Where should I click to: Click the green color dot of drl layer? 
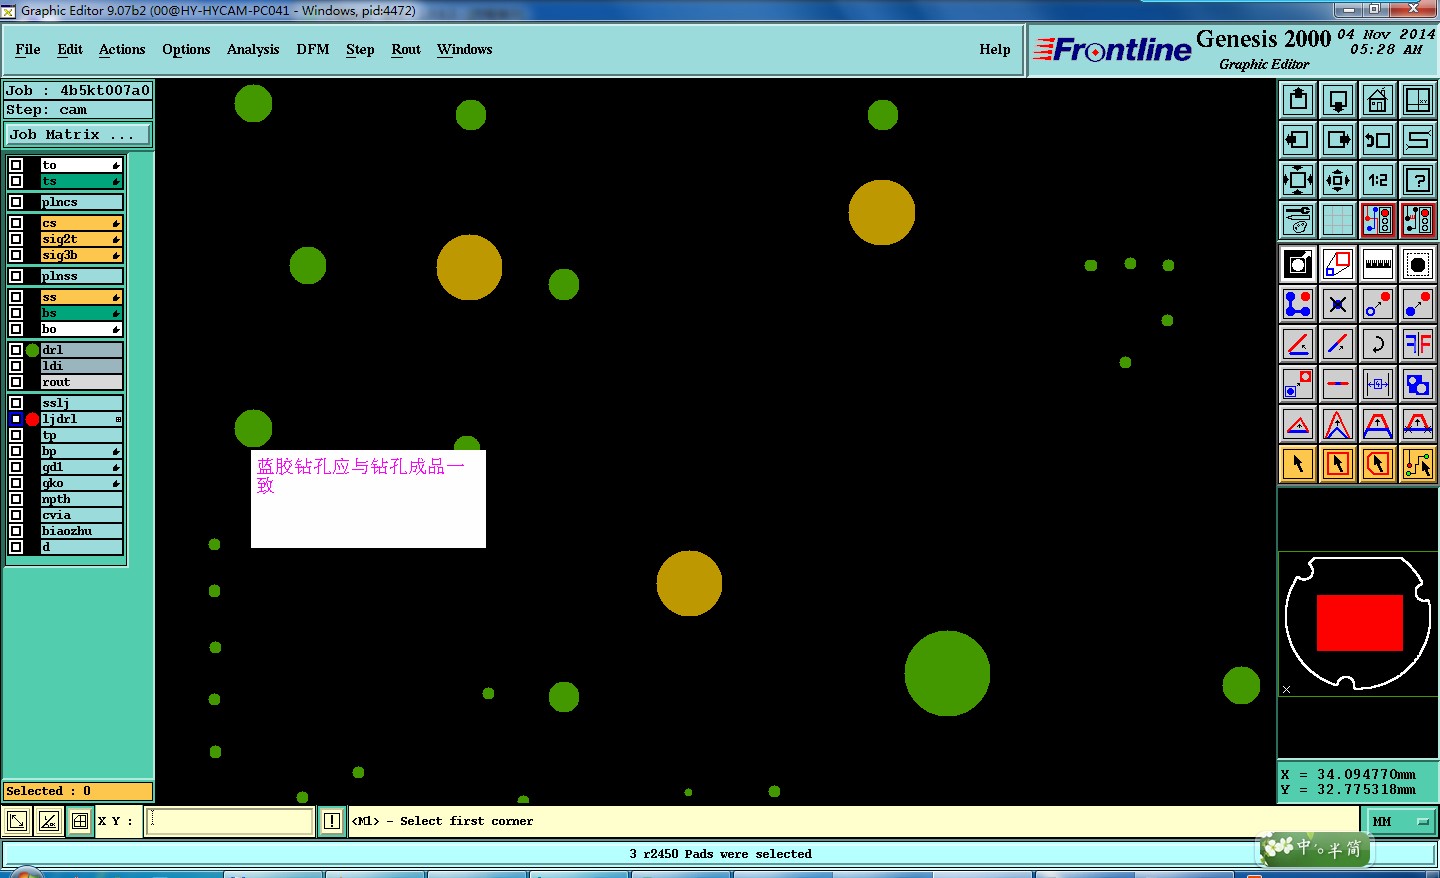(32, 350)
